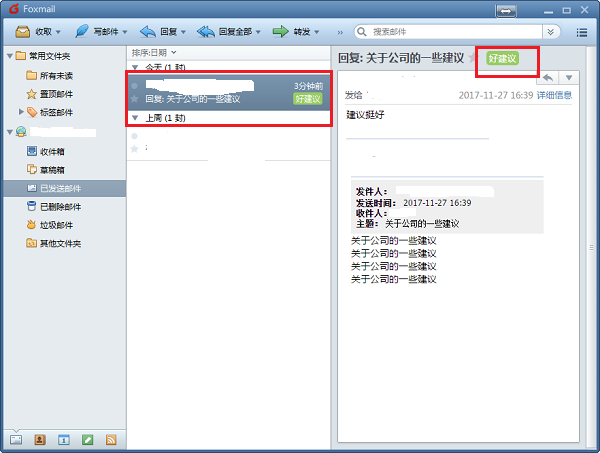Screen dimensions: 600x453
Task: Open the 所有未读 folder
Action: click(56, 76)
